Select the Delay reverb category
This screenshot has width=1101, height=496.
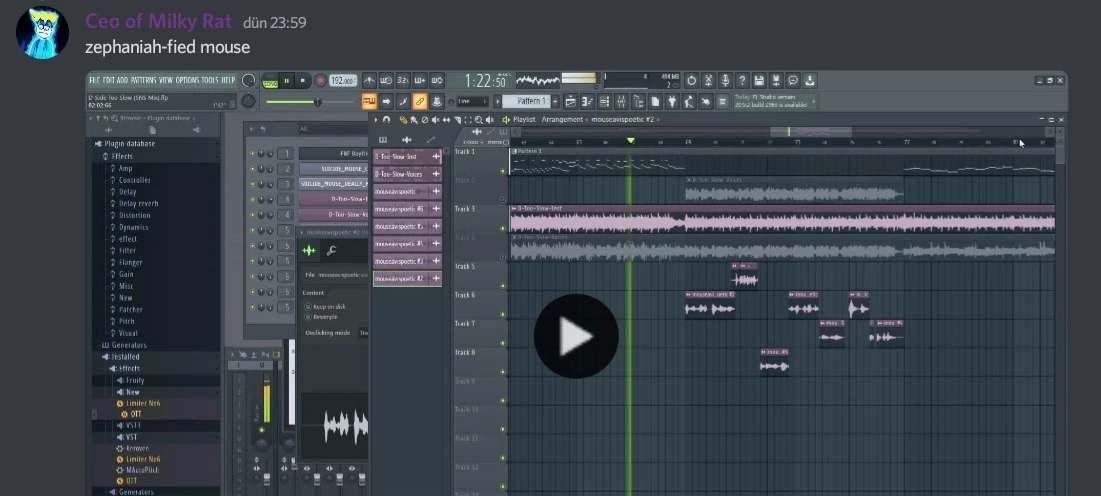coord(138,203)
